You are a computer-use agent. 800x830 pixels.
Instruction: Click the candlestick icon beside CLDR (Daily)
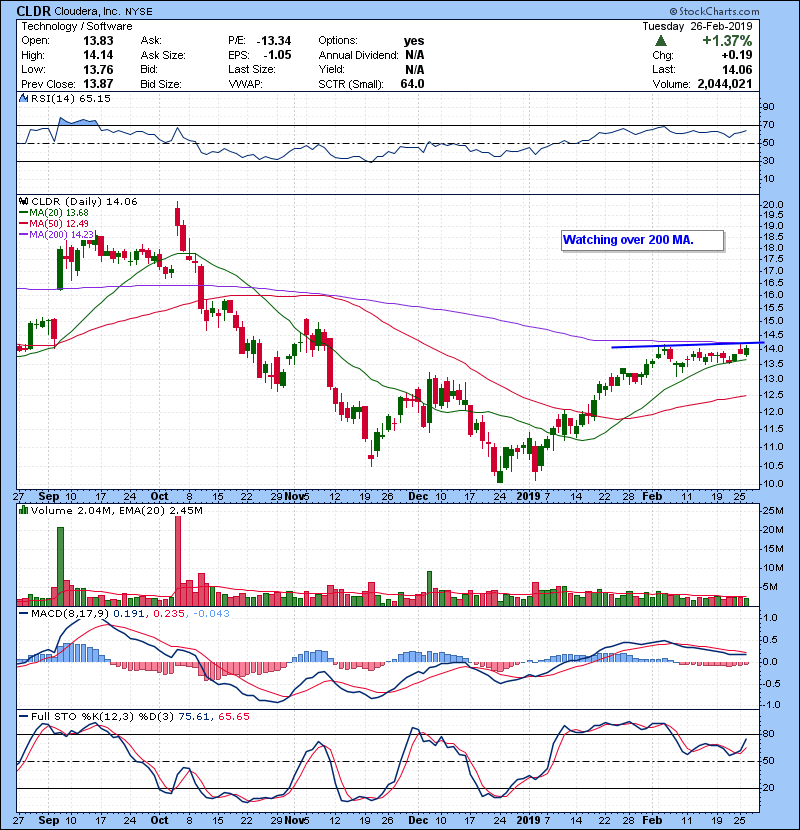click(x=22, y=201)
